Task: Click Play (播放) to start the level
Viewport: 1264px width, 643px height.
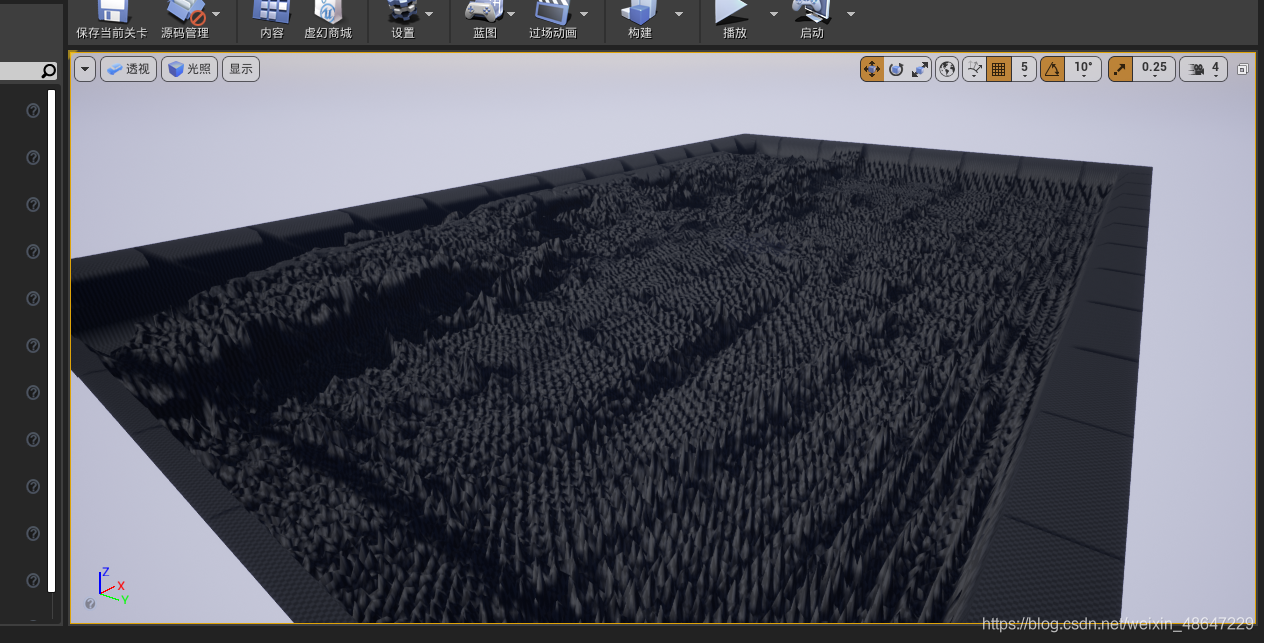Action: [734, 20]
